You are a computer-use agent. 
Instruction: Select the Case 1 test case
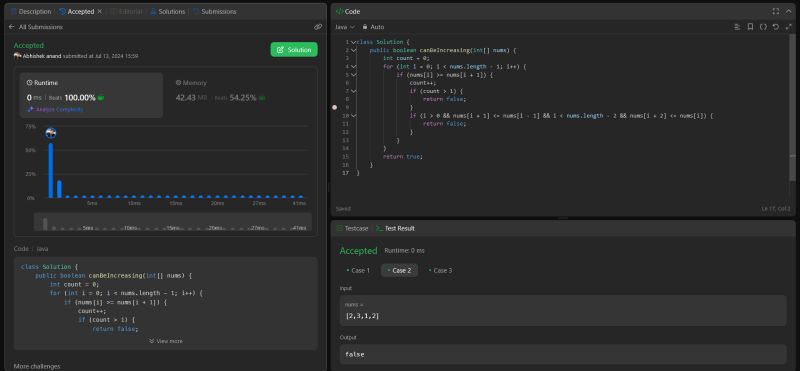[358, 270]
